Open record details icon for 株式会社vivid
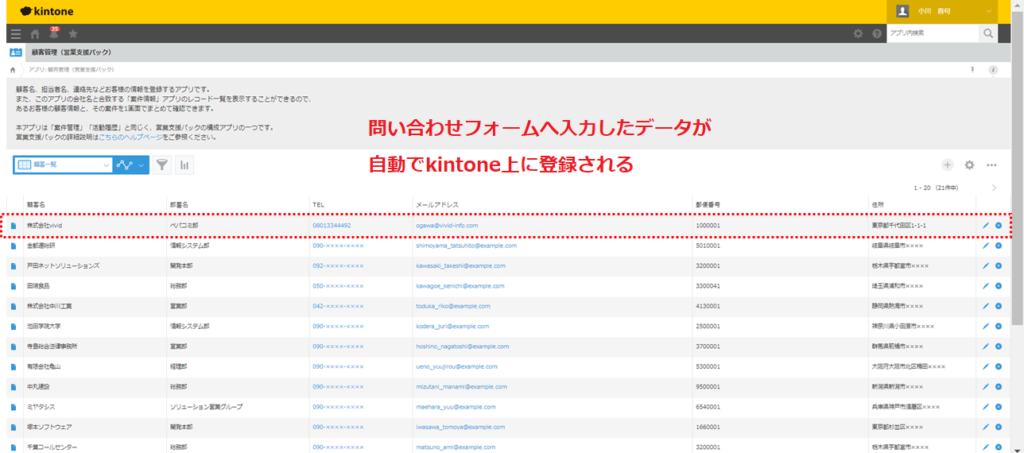 [13, 226]
